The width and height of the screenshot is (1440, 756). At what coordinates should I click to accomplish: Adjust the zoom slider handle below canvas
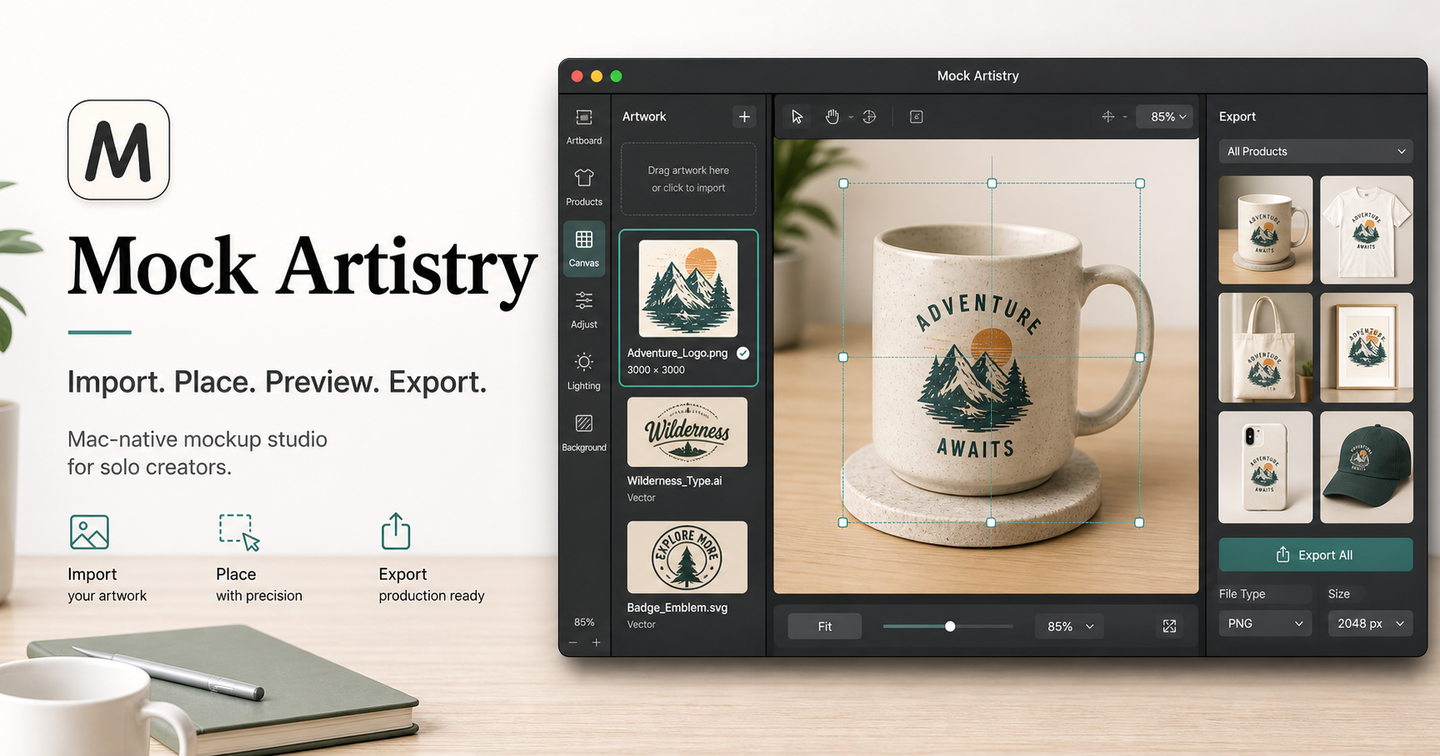point(950,627)
